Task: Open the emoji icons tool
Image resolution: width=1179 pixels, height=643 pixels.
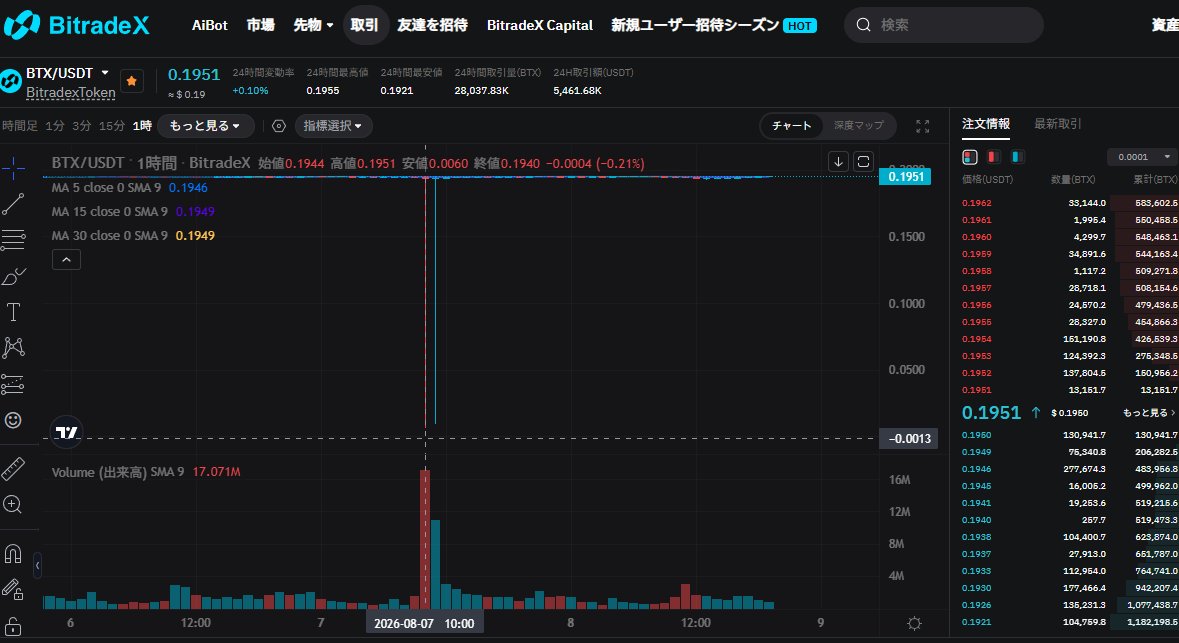Action: (x=13, y=420)
